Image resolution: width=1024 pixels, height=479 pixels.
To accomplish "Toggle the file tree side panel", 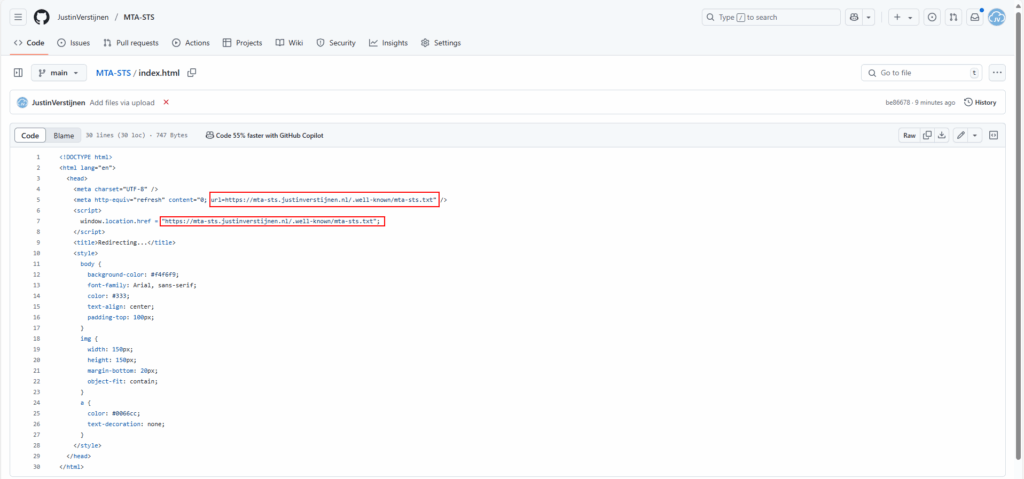I will pos(18,73).
